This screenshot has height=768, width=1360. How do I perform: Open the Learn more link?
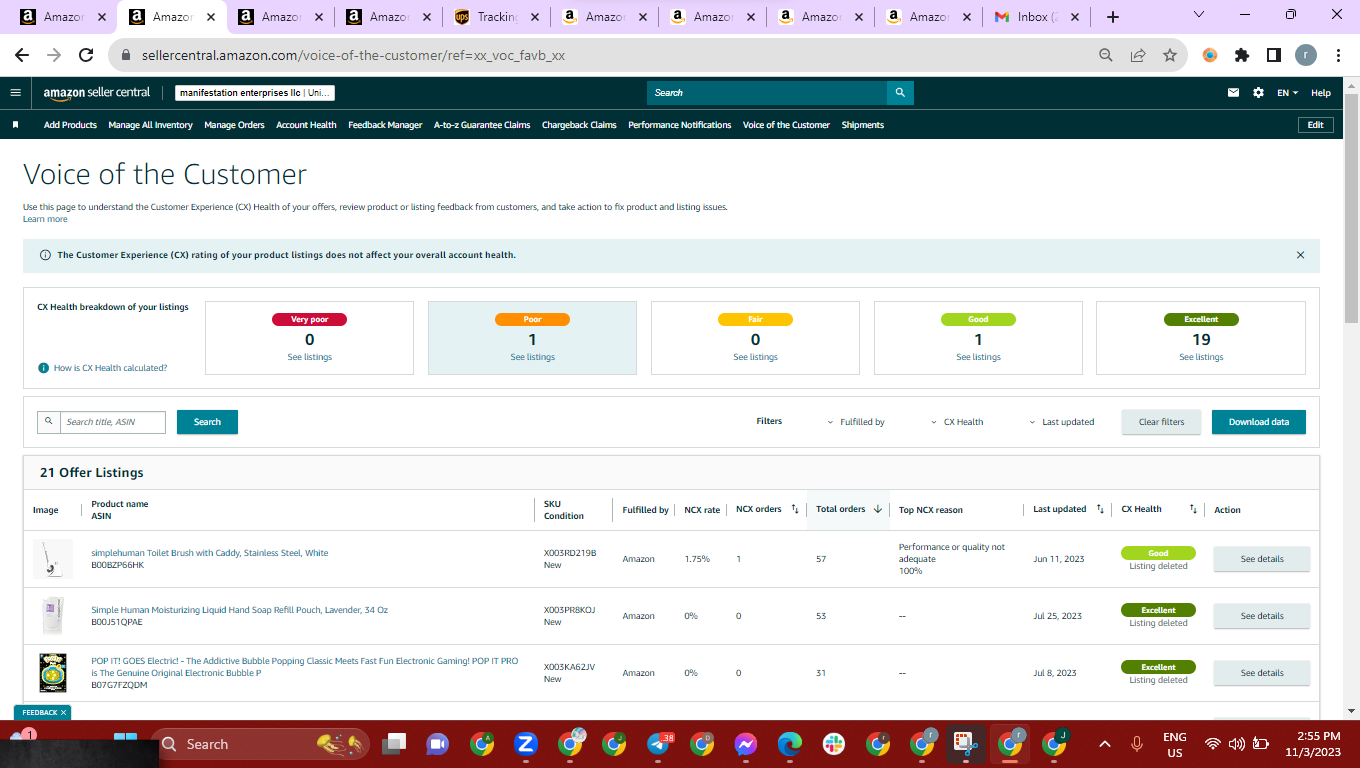click(x=45, y=219)
